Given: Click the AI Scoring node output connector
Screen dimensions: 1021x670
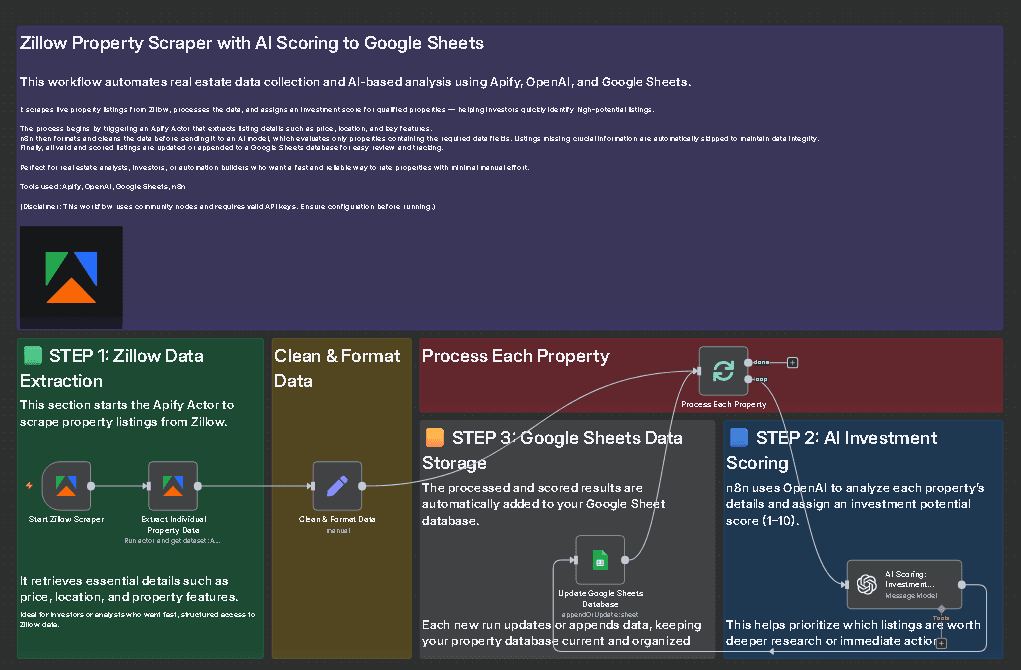Looking at the screenshot, I should 962,584.
